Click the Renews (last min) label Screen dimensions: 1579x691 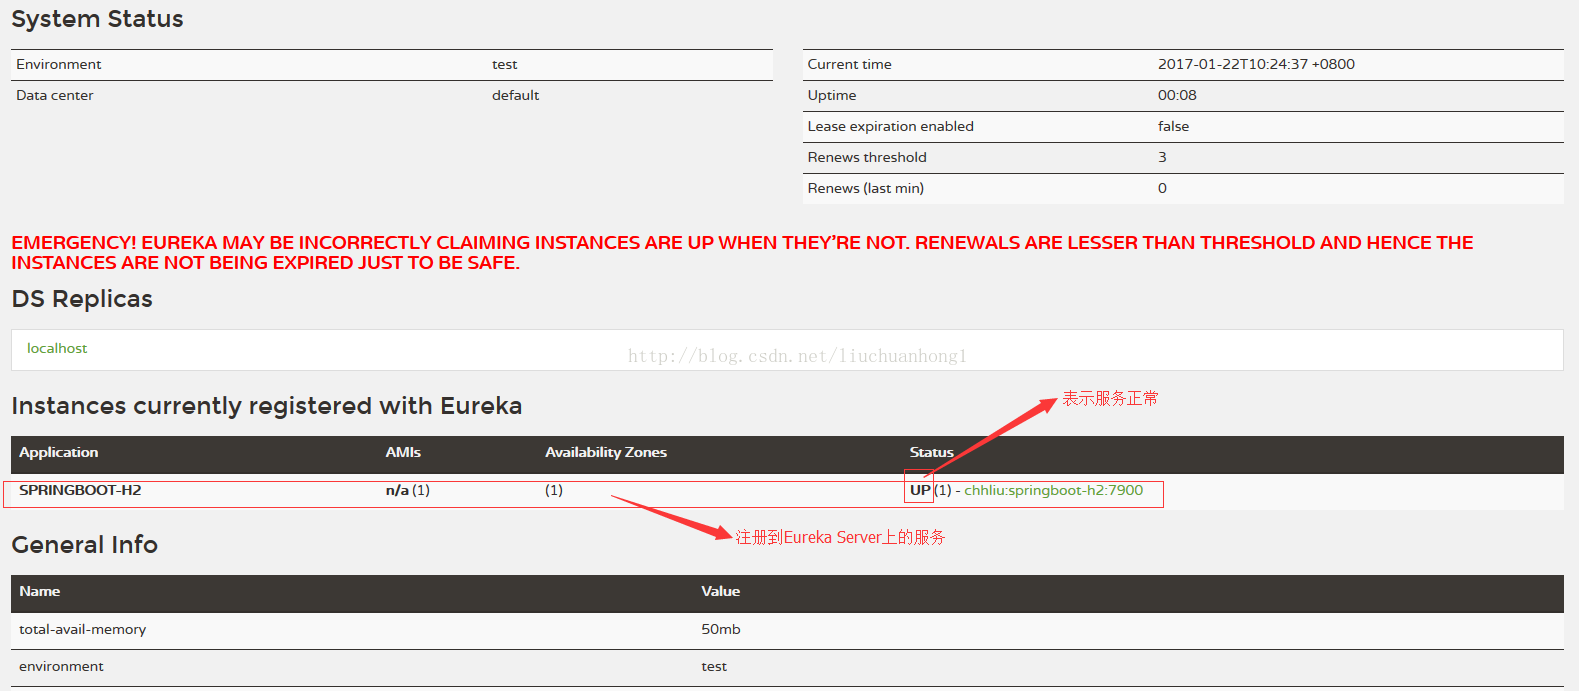tap(865, 188)
